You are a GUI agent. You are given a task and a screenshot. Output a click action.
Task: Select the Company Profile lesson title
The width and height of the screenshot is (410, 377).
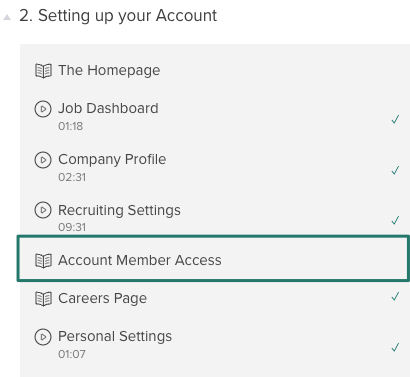(112, 160)
